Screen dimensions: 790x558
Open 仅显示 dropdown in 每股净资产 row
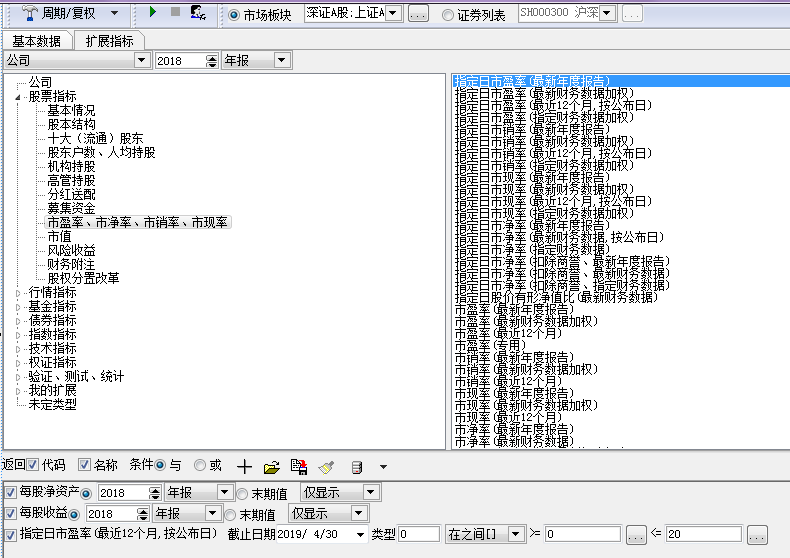[370, 492]
